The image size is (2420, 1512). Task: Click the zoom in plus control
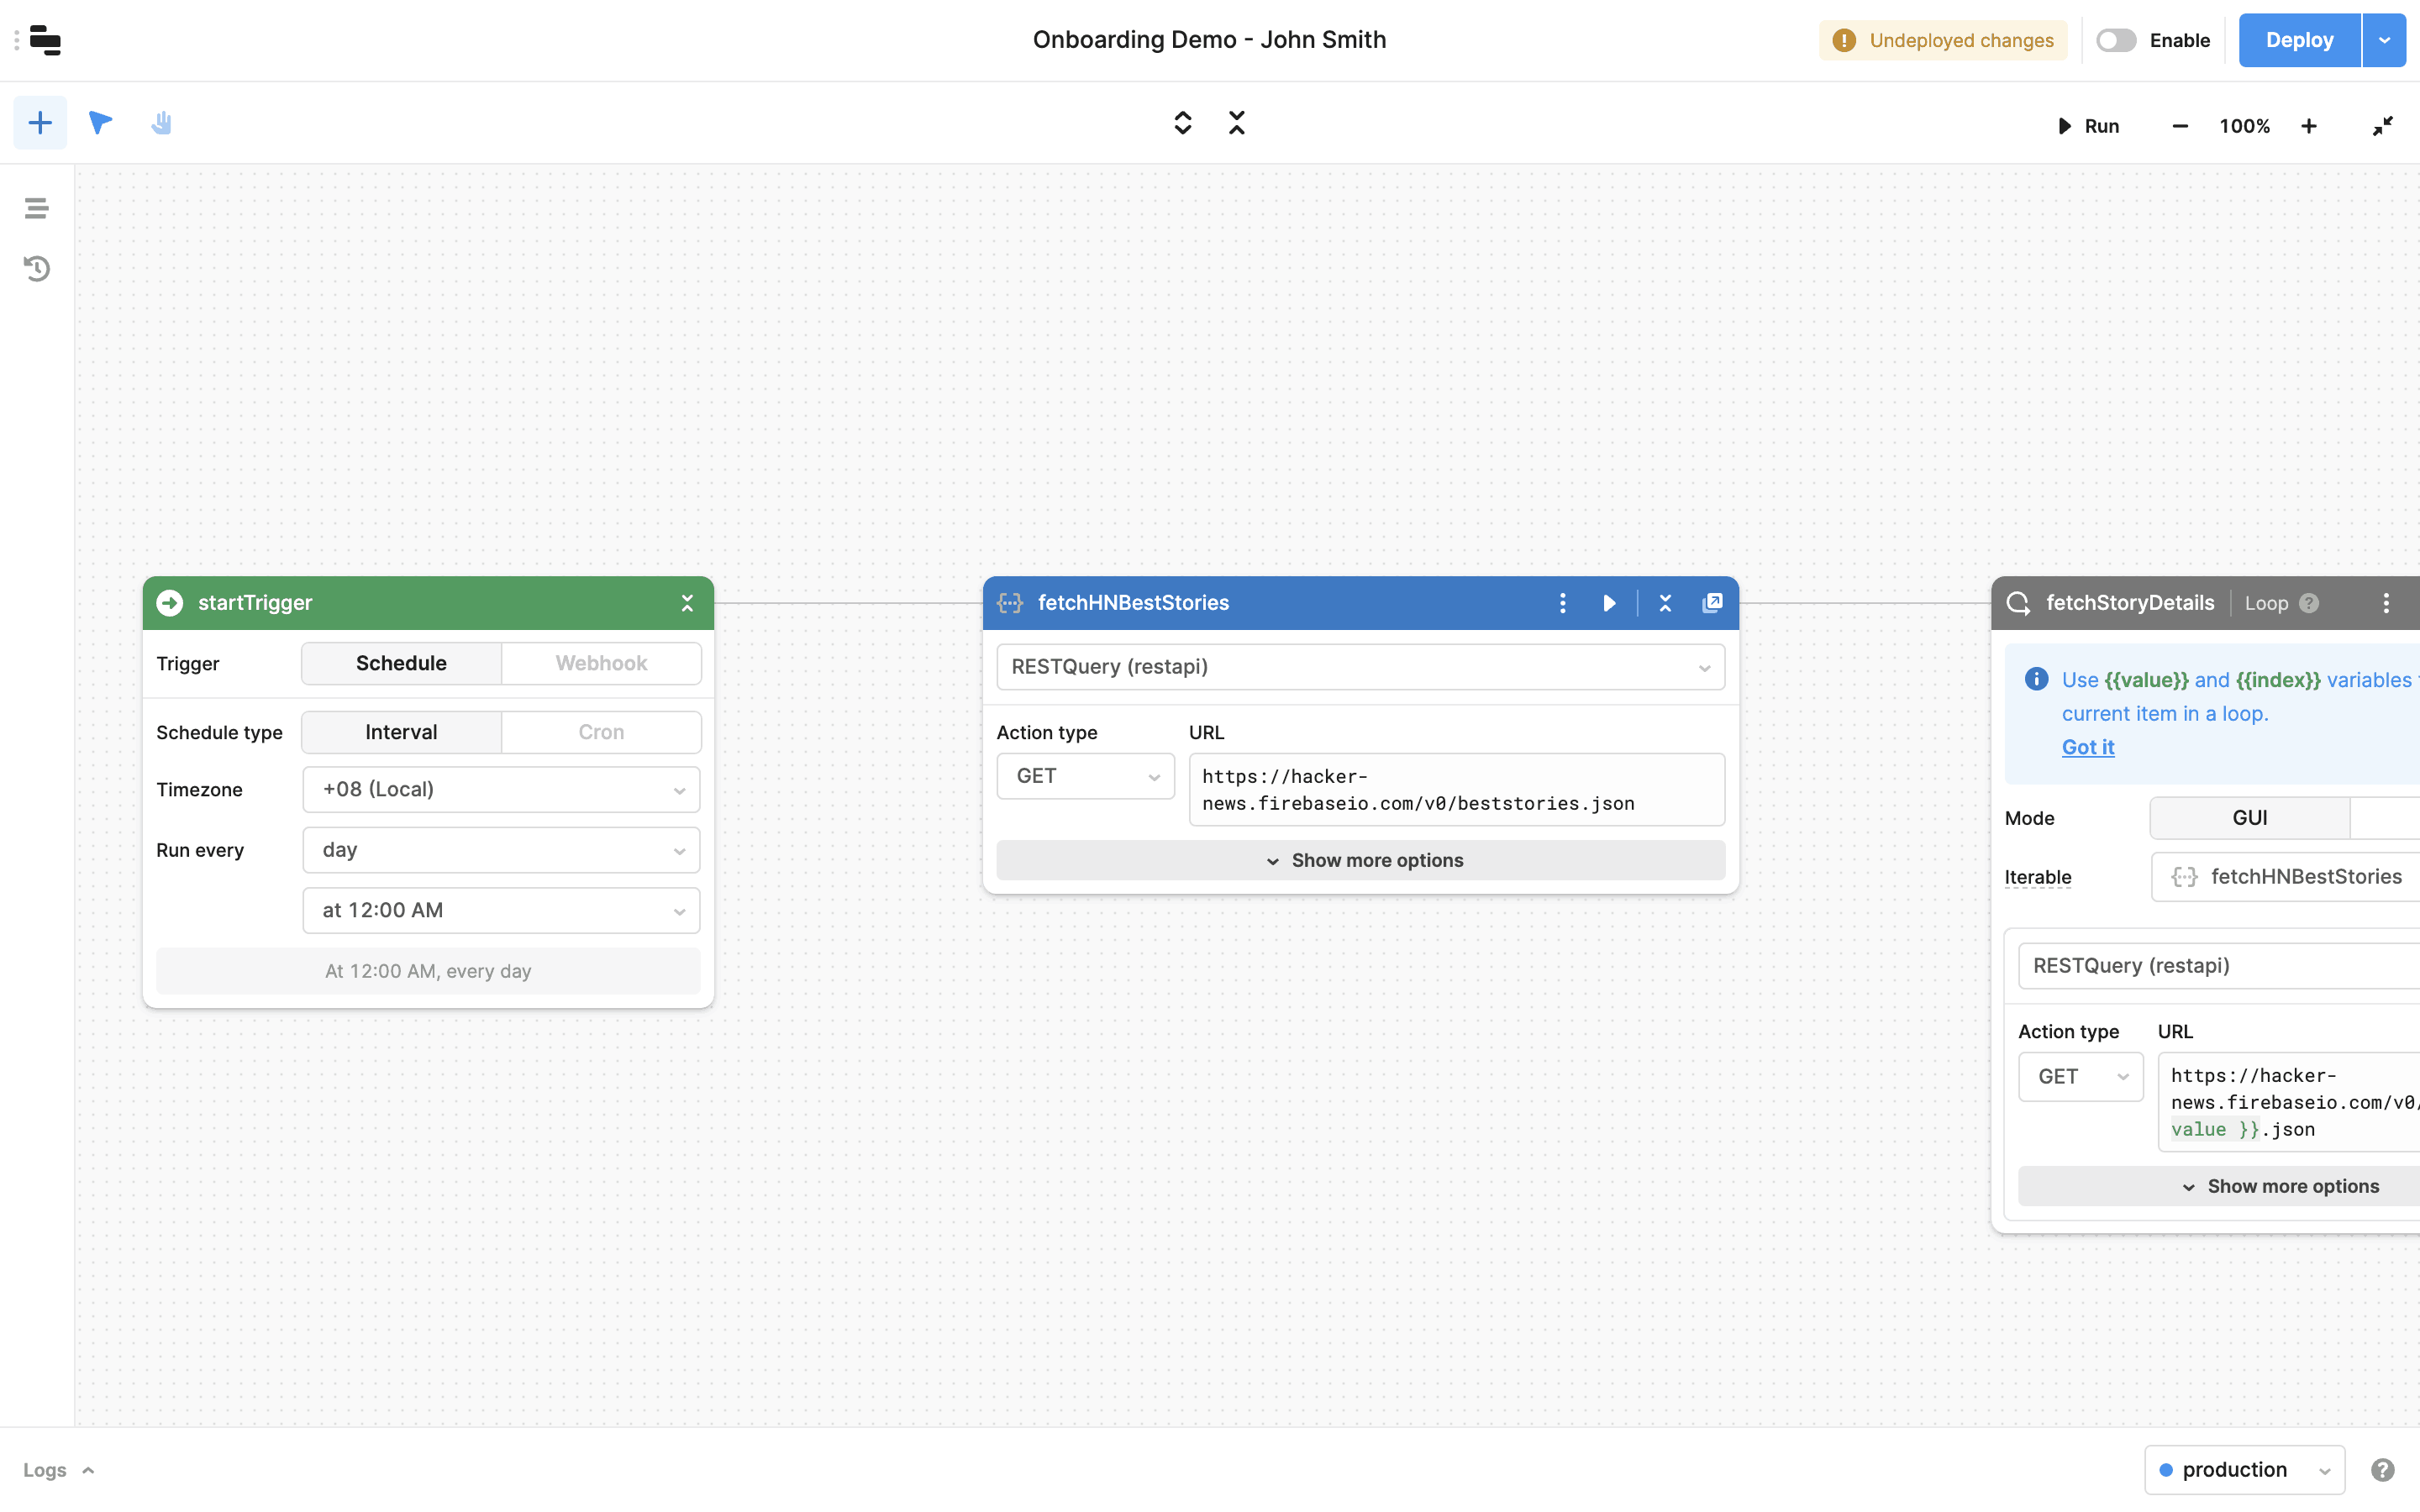click(x=2308, y=126)
